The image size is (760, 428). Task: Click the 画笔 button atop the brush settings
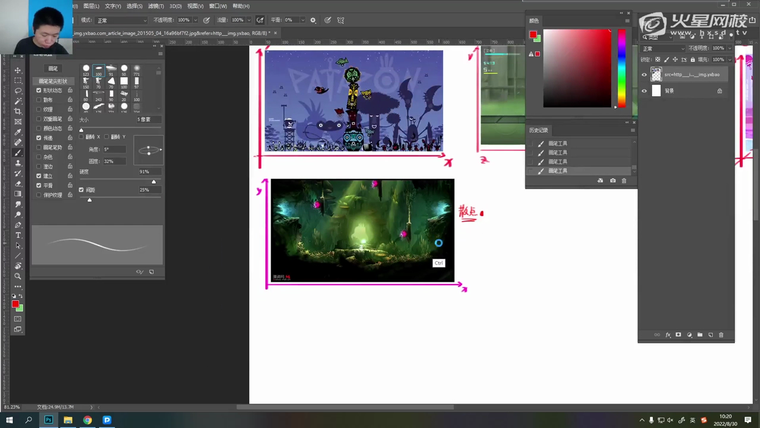pyautogui.click(x=52, y=68)
